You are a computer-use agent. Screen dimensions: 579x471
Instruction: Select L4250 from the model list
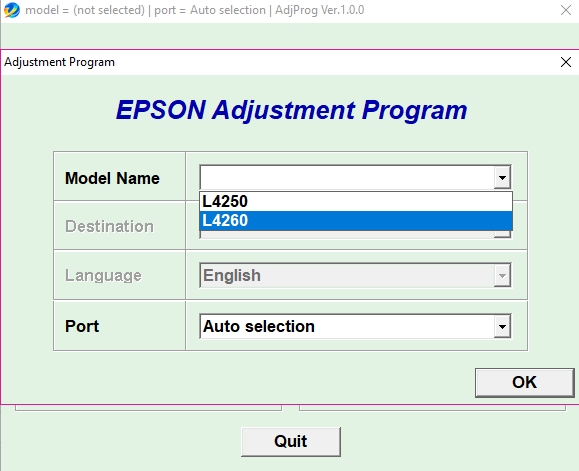pos(356,202)
